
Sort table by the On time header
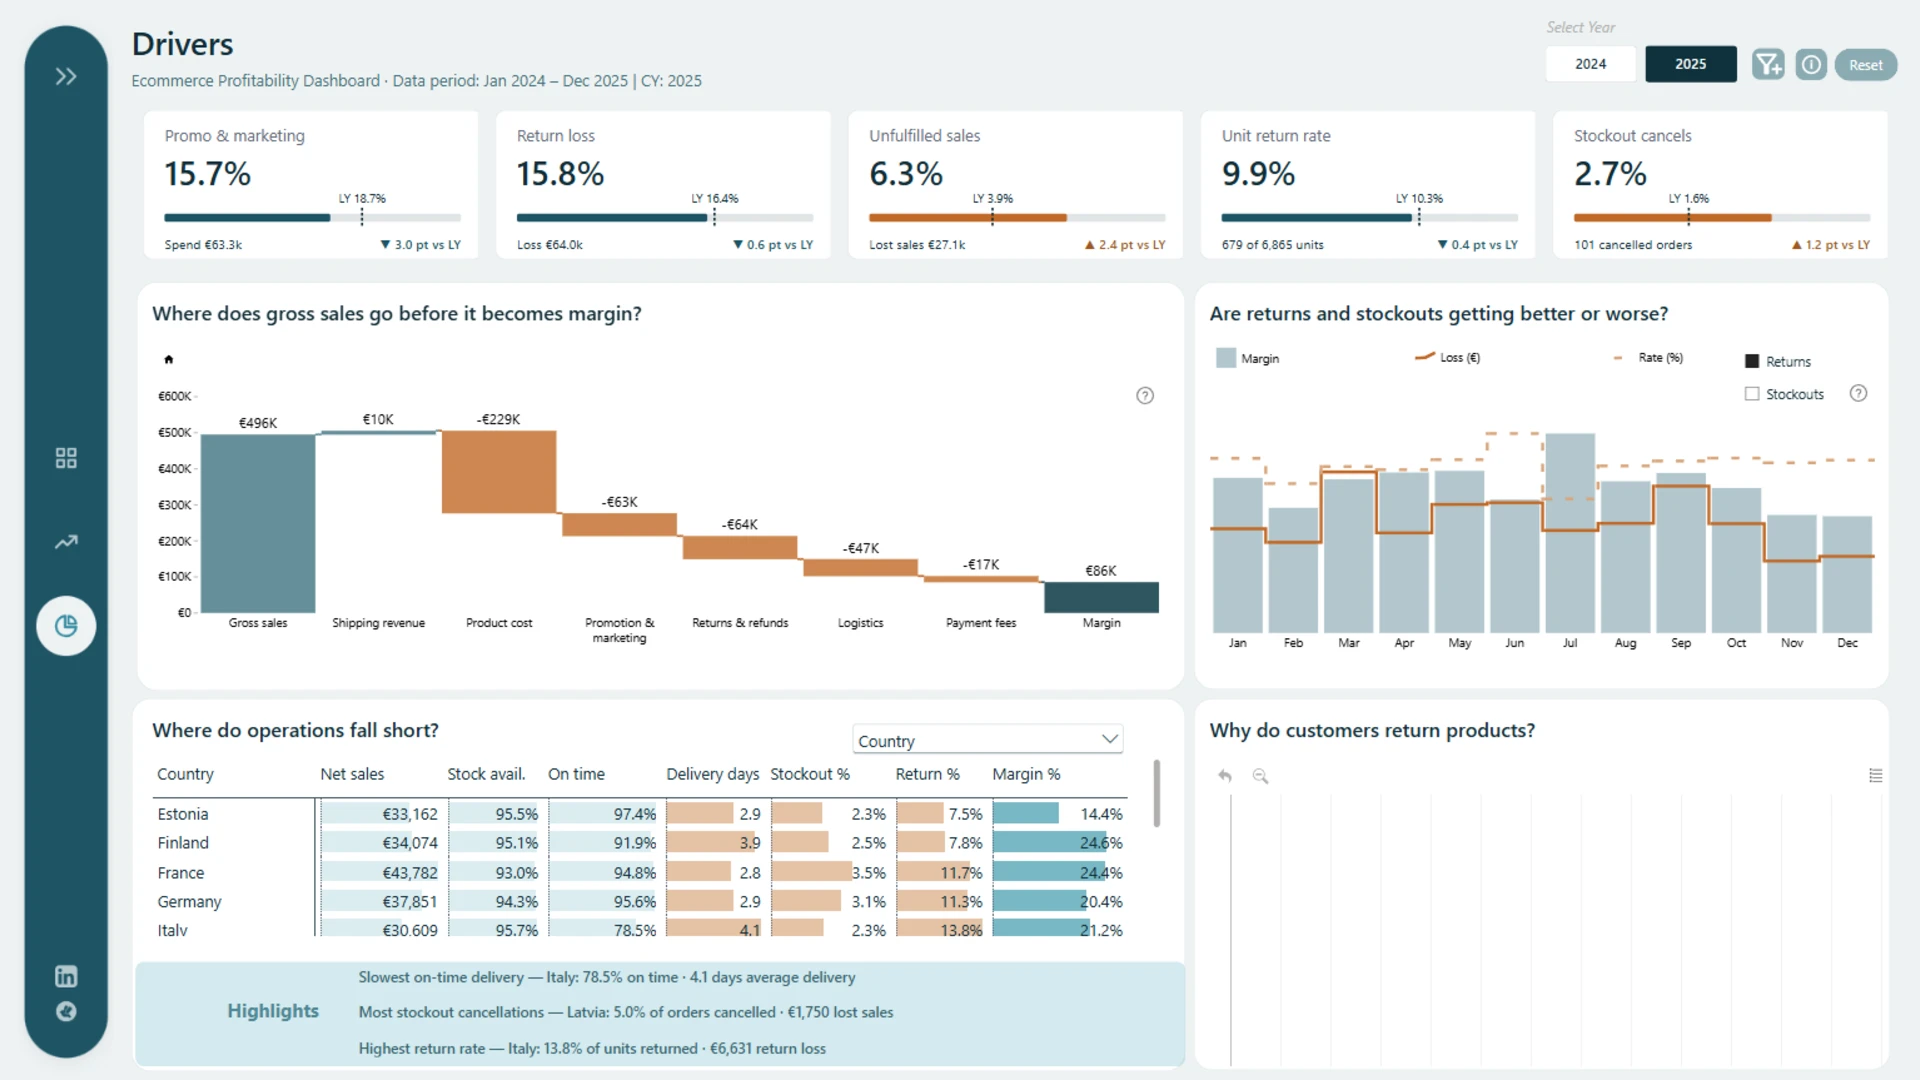click(576, 774)
